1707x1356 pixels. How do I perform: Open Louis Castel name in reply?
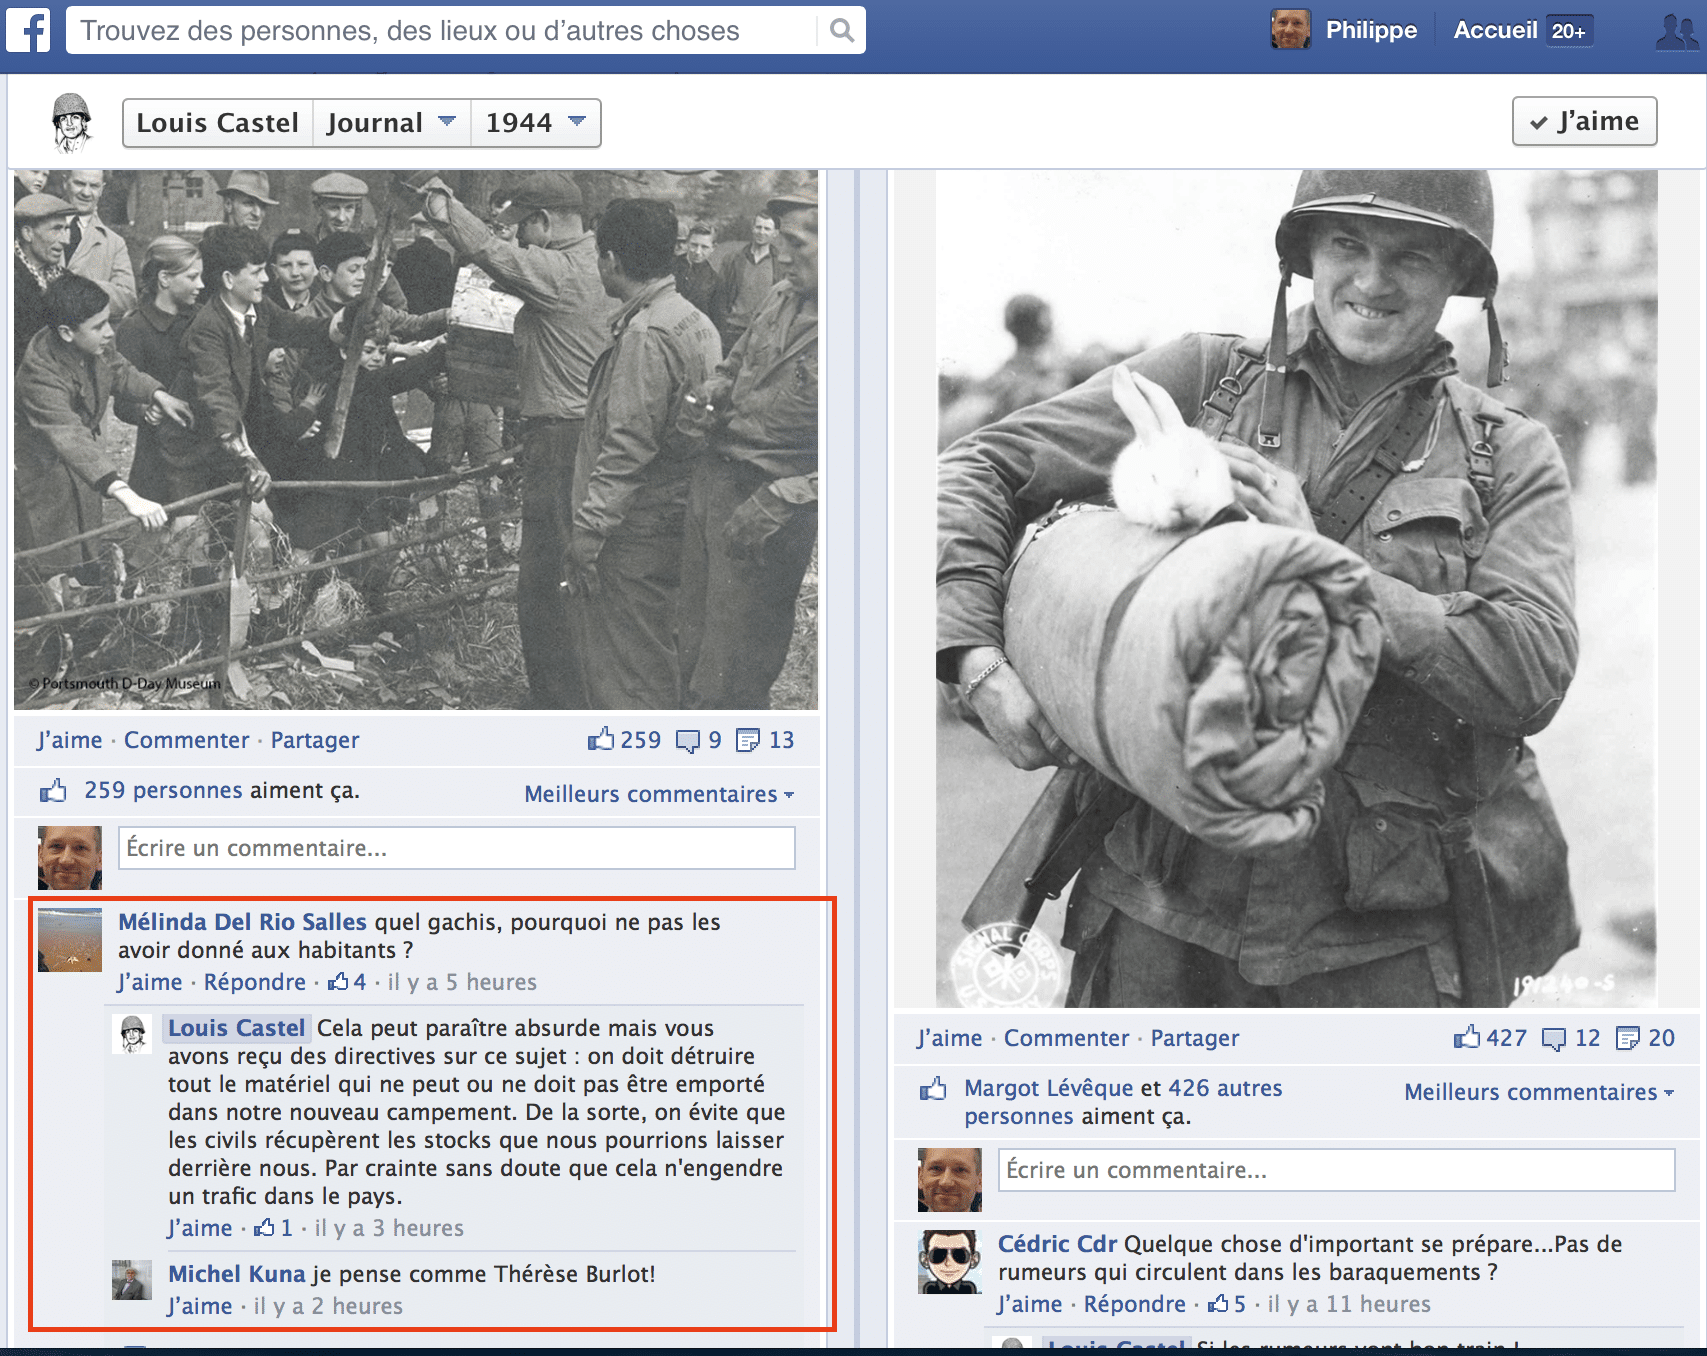click(x=236, y=1028)
